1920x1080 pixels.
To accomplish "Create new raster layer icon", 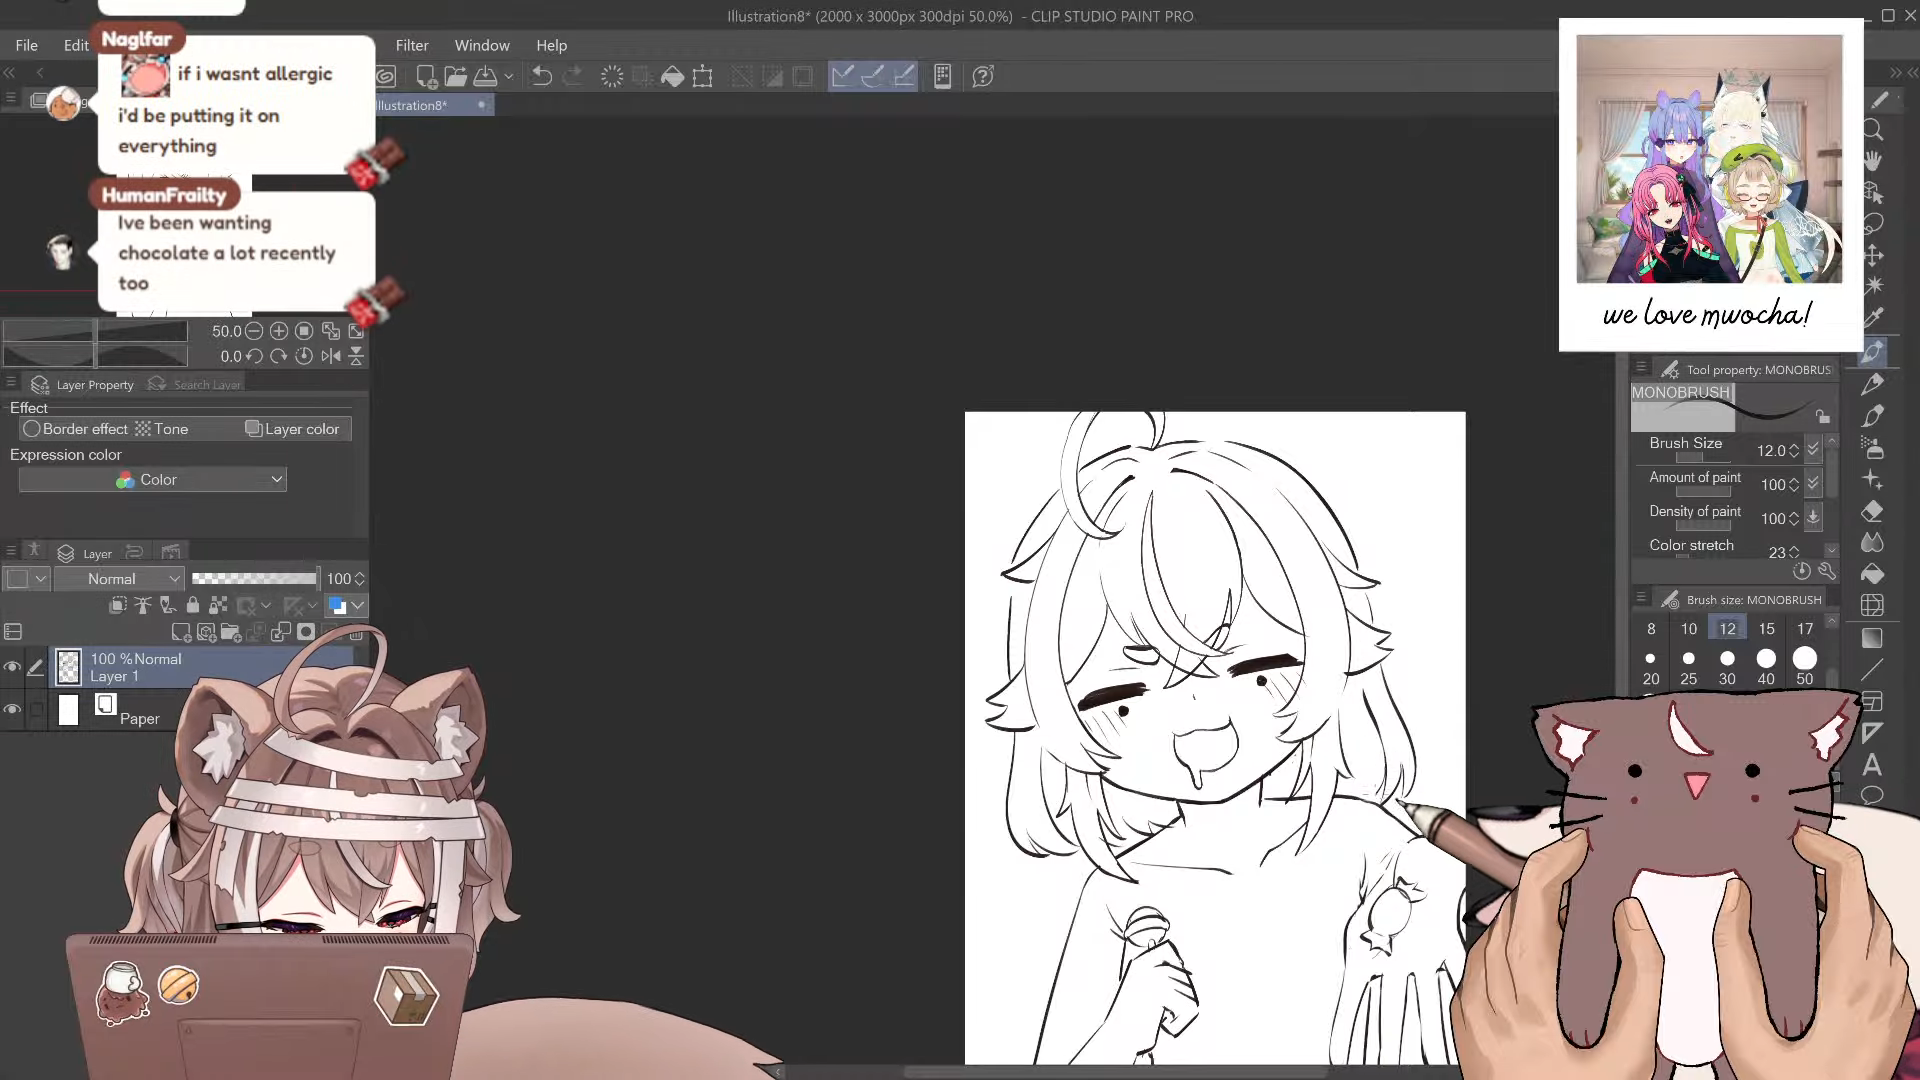I will [181, 632].
